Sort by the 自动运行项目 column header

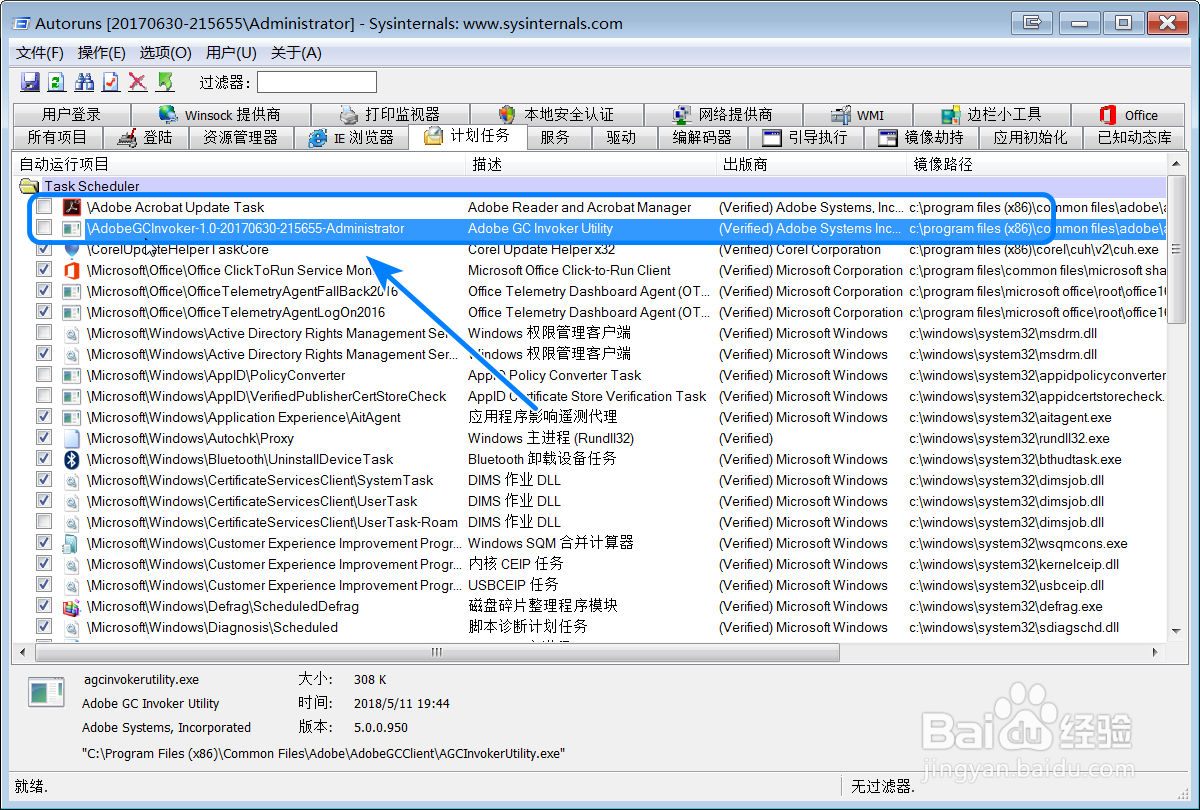tap(241, 164)
